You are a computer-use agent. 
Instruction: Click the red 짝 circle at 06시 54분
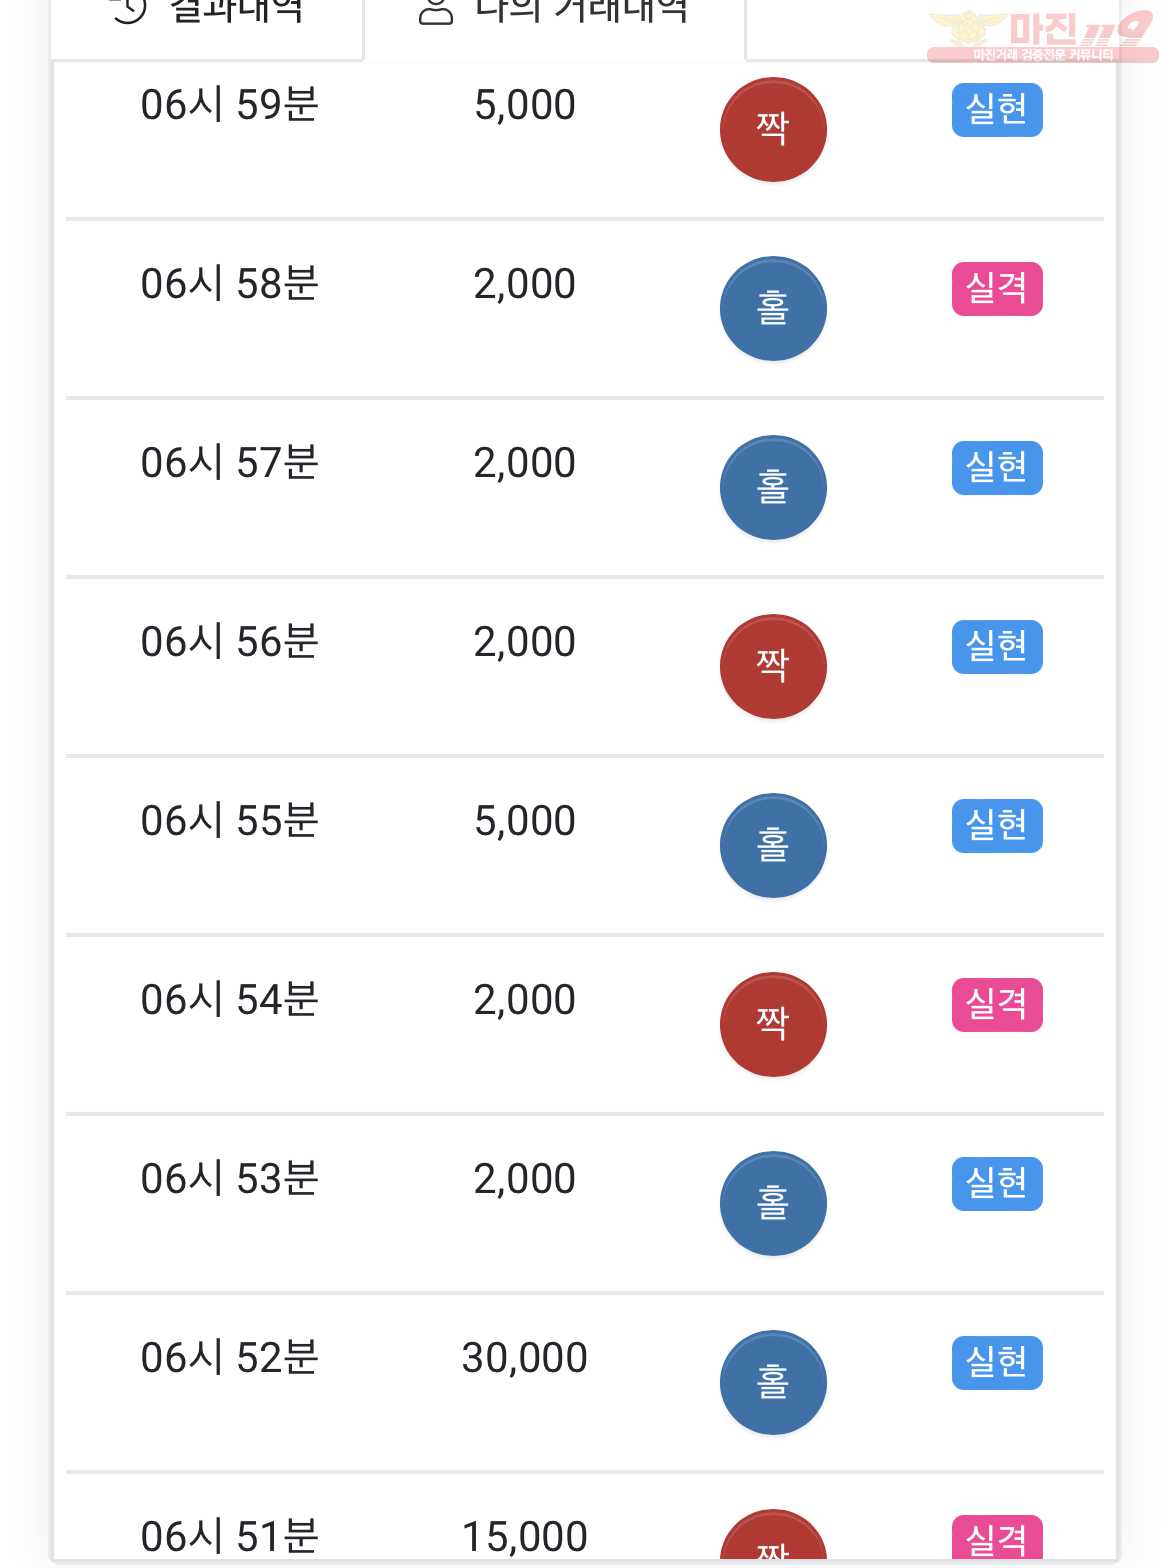773,1025
